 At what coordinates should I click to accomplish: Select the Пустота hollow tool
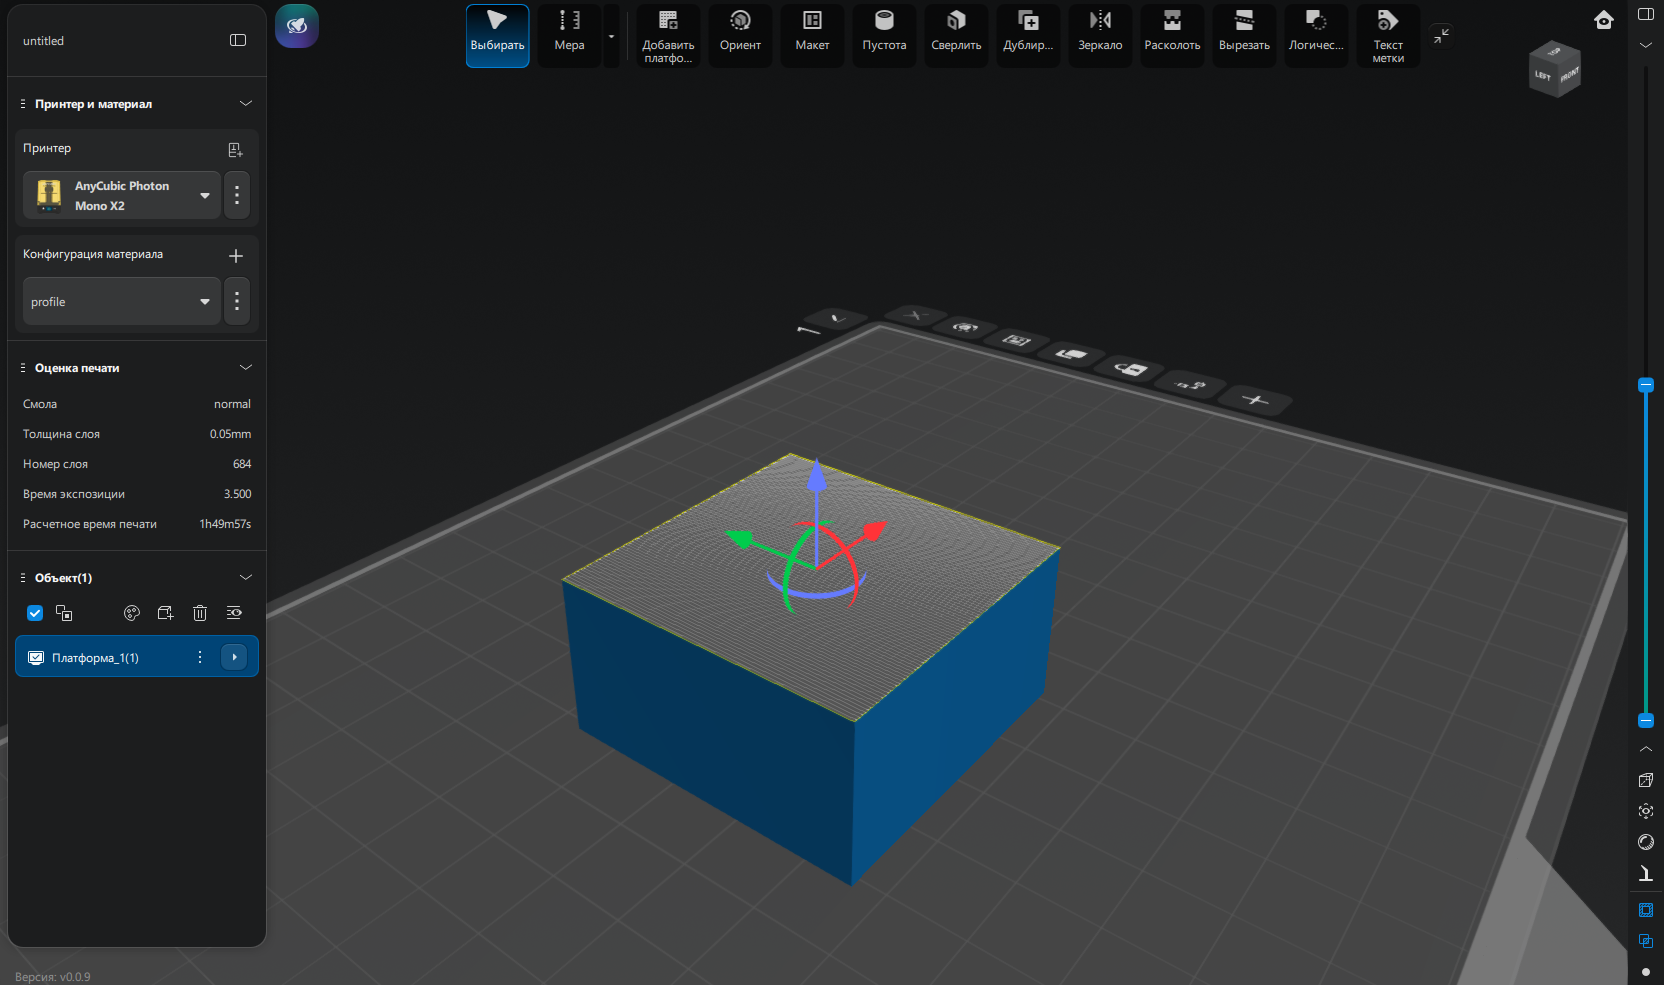[x=884, y=36]
